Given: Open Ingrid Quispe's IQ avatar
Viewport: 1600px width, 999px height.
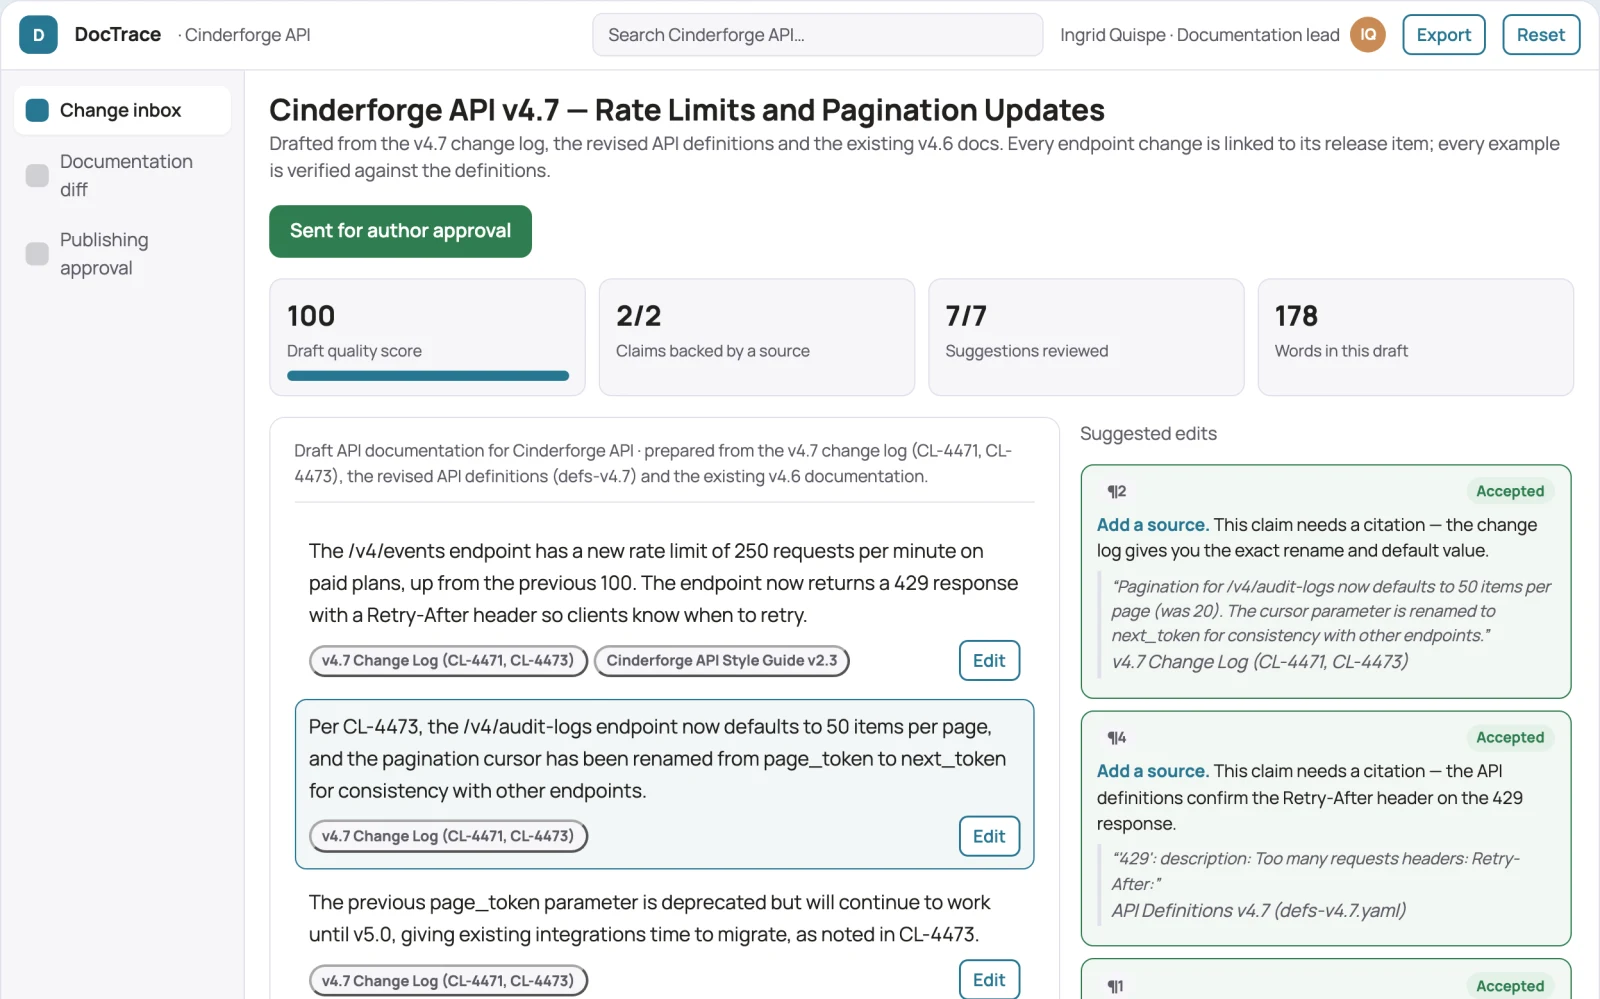Looking at the screenshot, I should [1367, 35].
